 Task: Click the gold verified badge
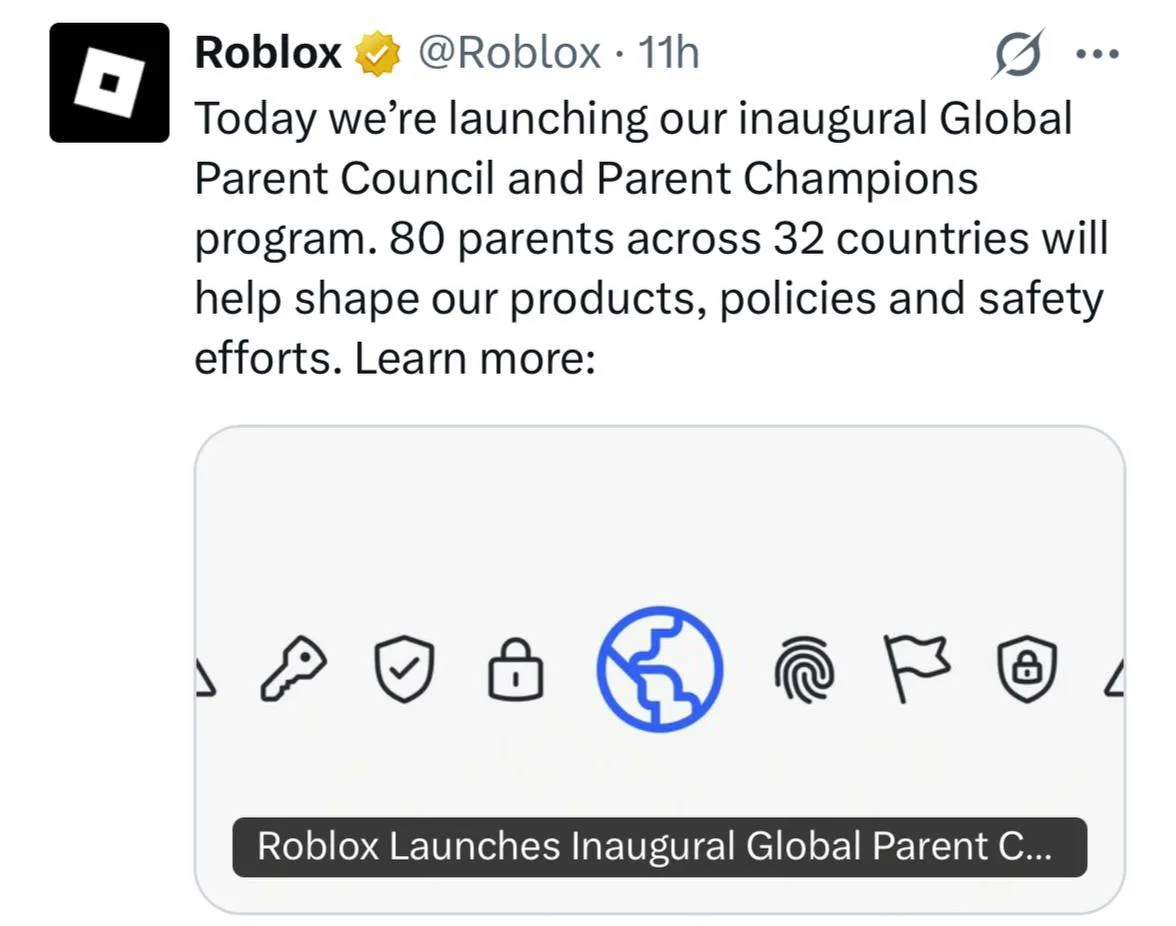point(377,54)
